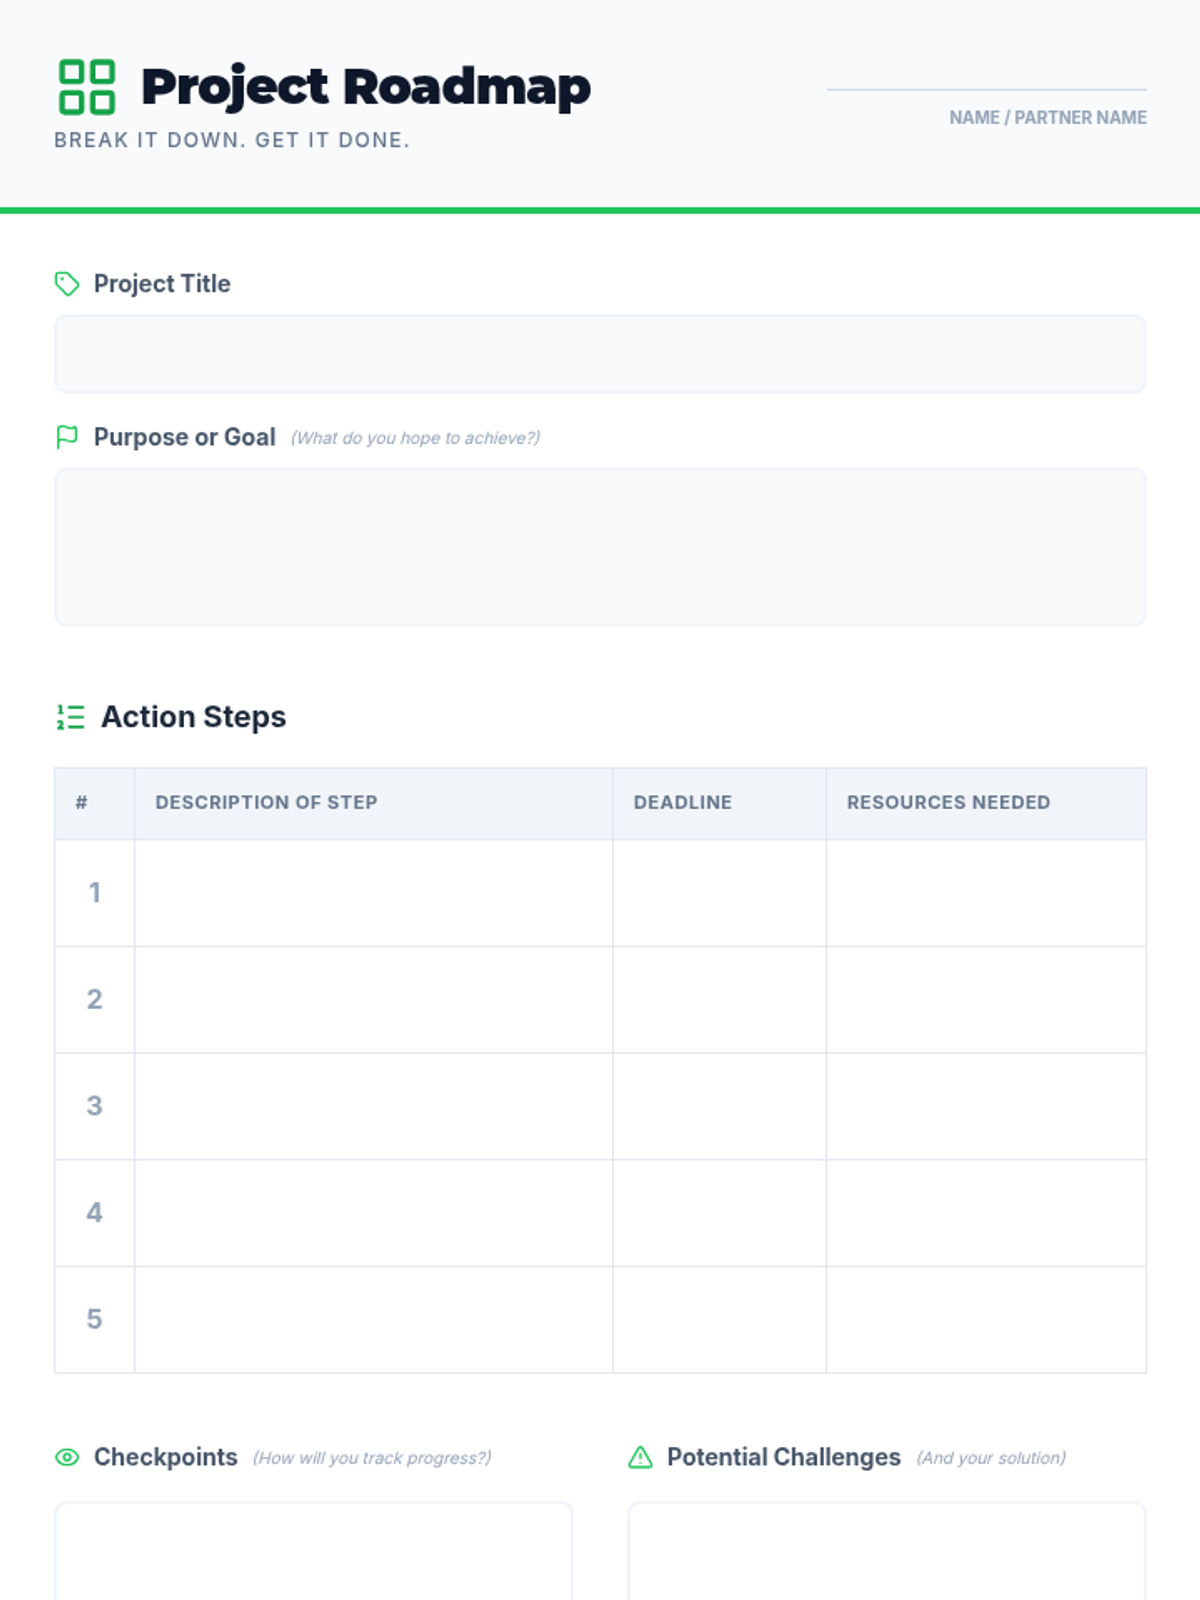Select the deadline cell for step 2
The width and height of the screenshot is (1200, 1600).
point(719,999)
